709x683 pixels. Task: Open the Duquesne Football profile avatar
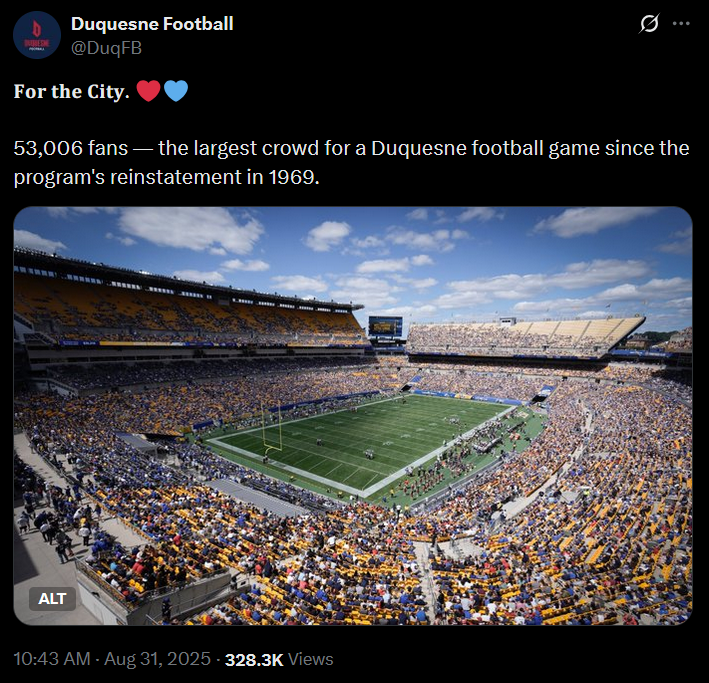[x=37, y=35]
